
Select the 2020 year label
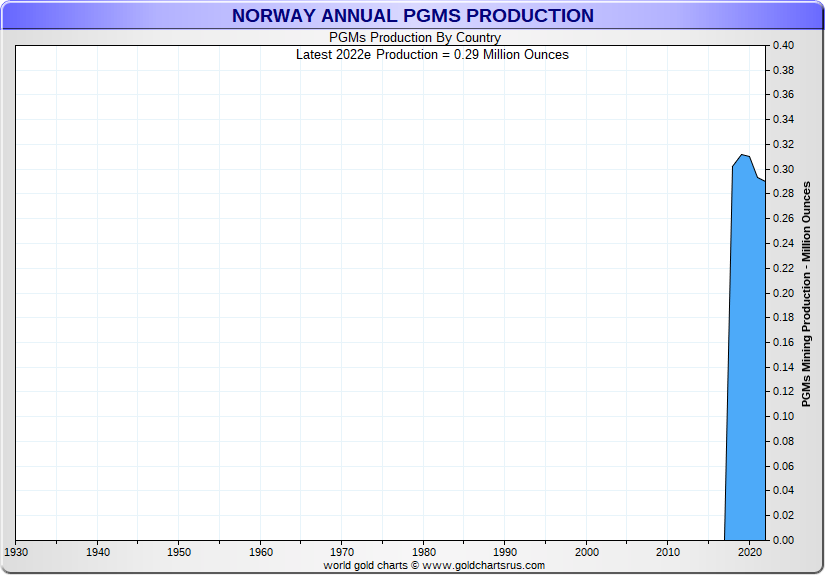coord(750,552)
